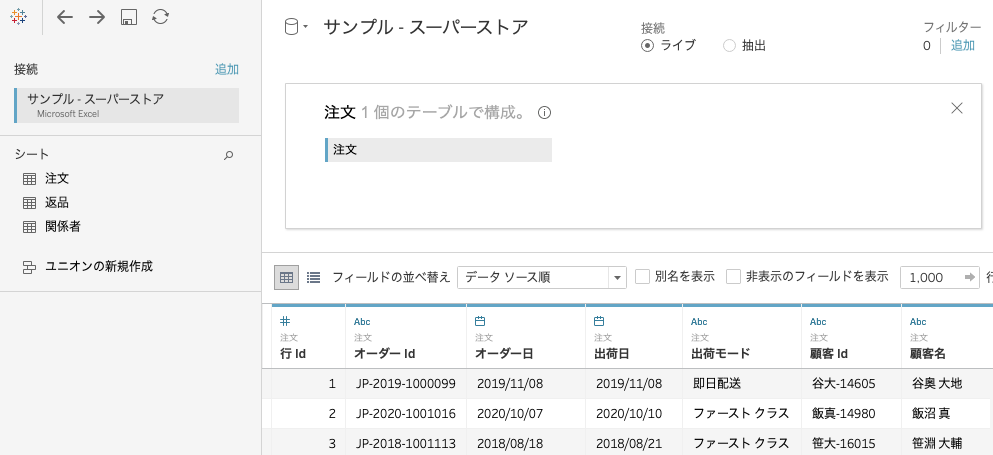Select the 抽出 connection radio button

pyautogui.click(x=730, y=46)
